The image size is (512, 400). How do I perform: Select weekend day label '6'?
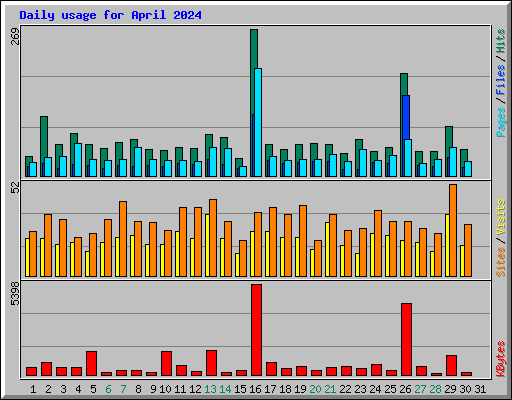pos(108,389)
